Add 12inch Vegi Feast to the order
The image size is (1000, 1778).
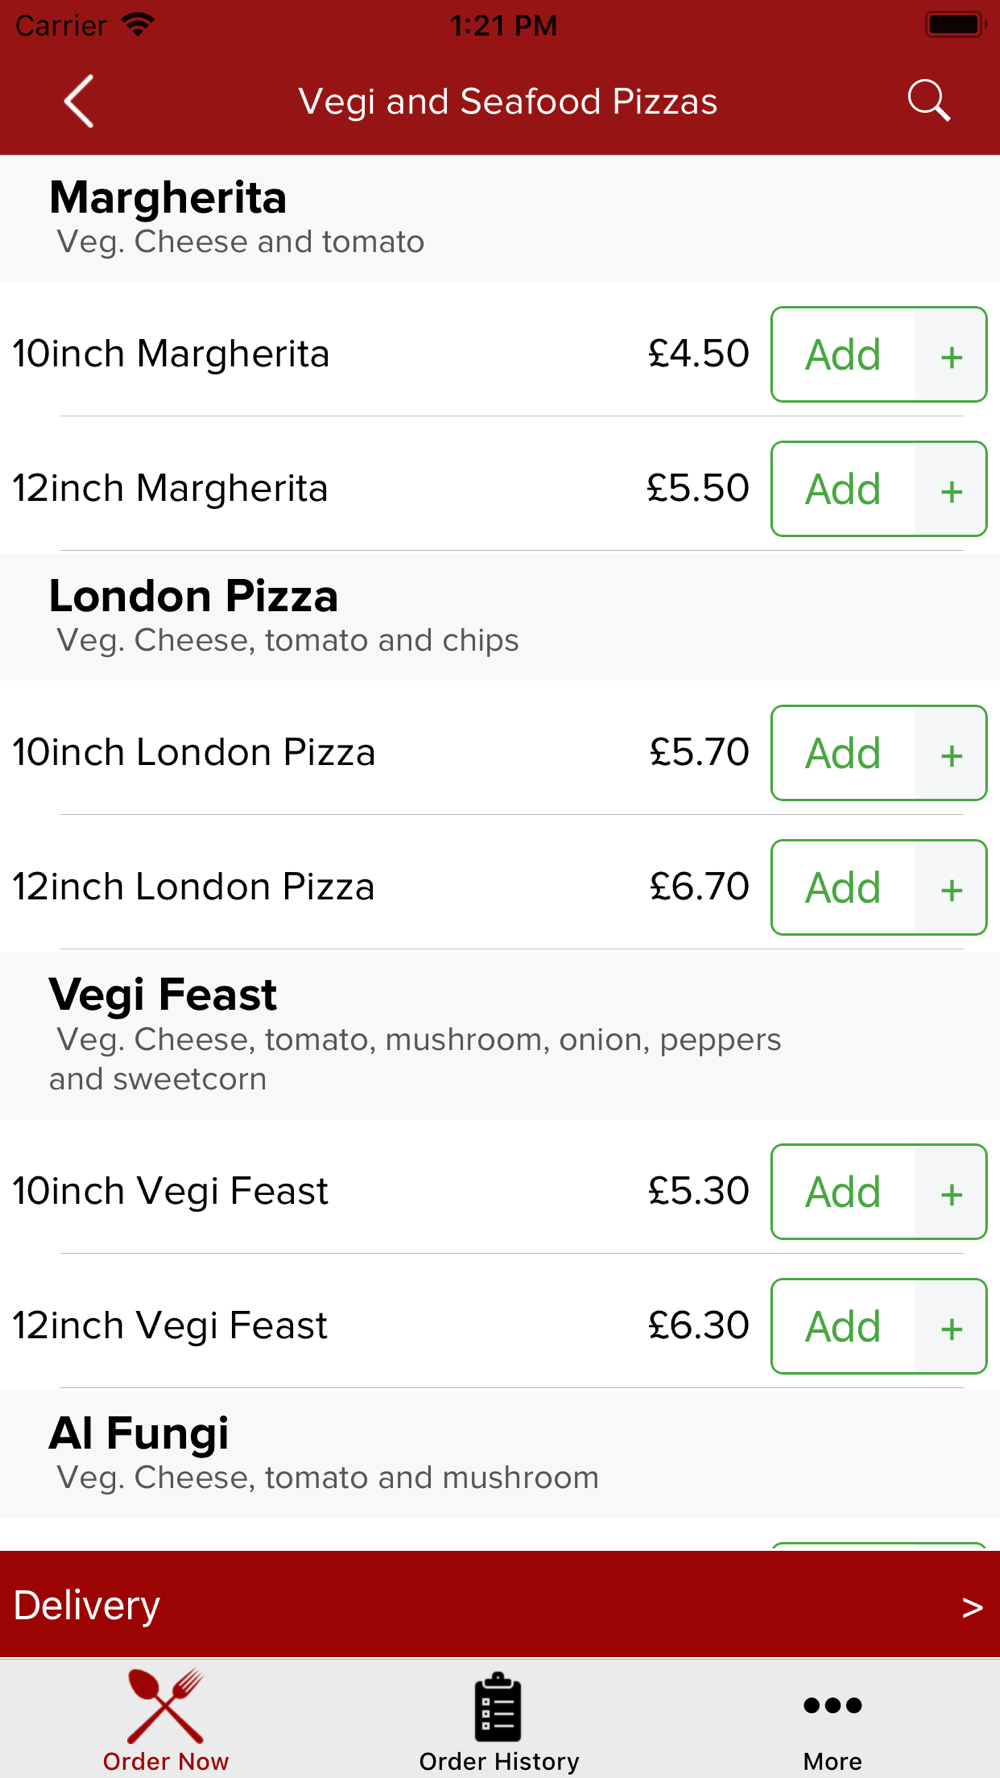(843, 1326)
